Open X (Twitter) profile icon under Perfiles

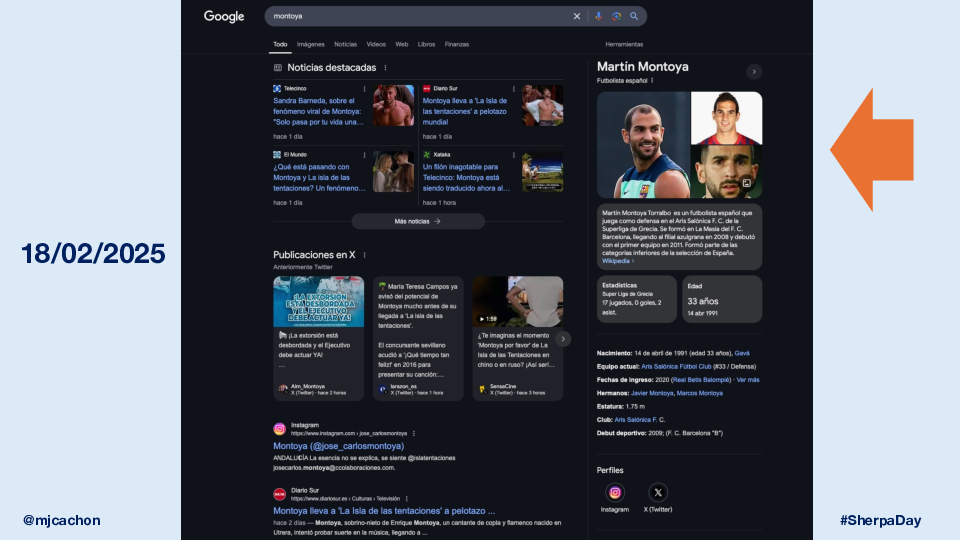pyautogui.click(x=658, y=492)
